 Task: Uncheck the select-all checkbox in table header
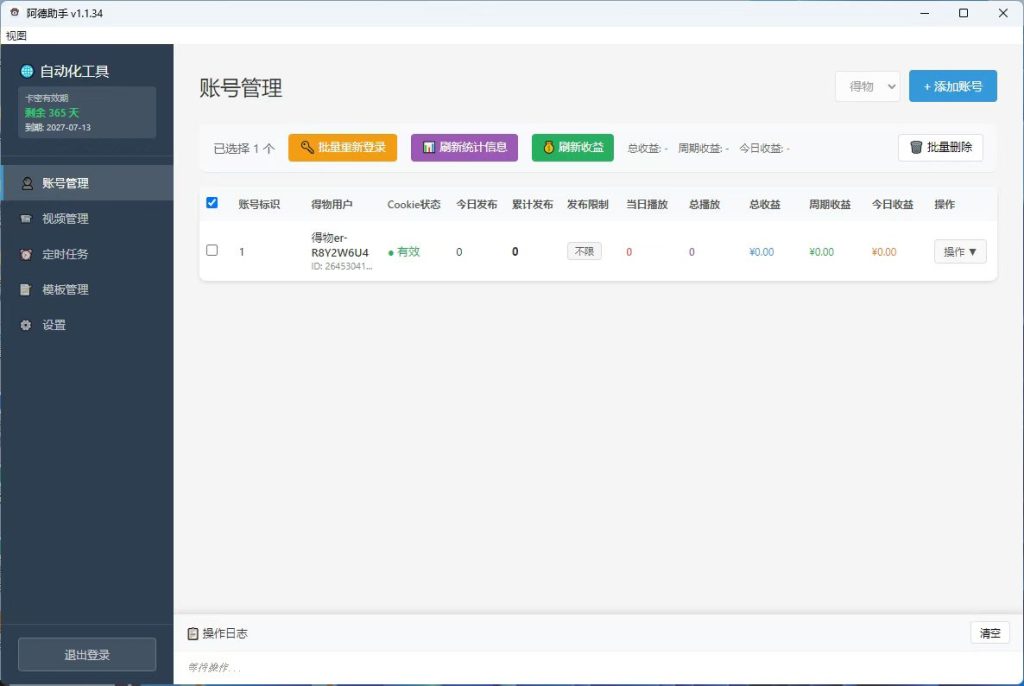212,203
